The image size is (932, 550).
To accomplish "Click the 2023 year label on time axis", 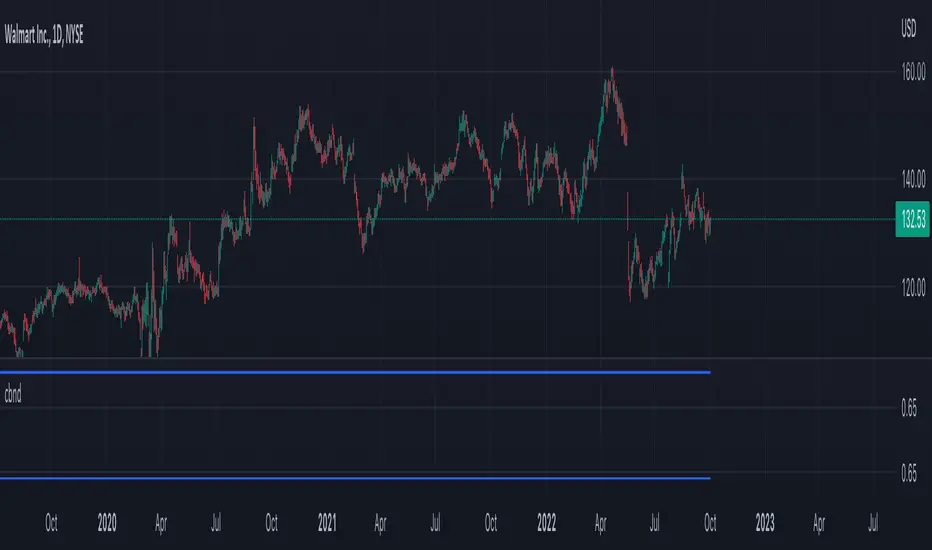I will point(765,523).
